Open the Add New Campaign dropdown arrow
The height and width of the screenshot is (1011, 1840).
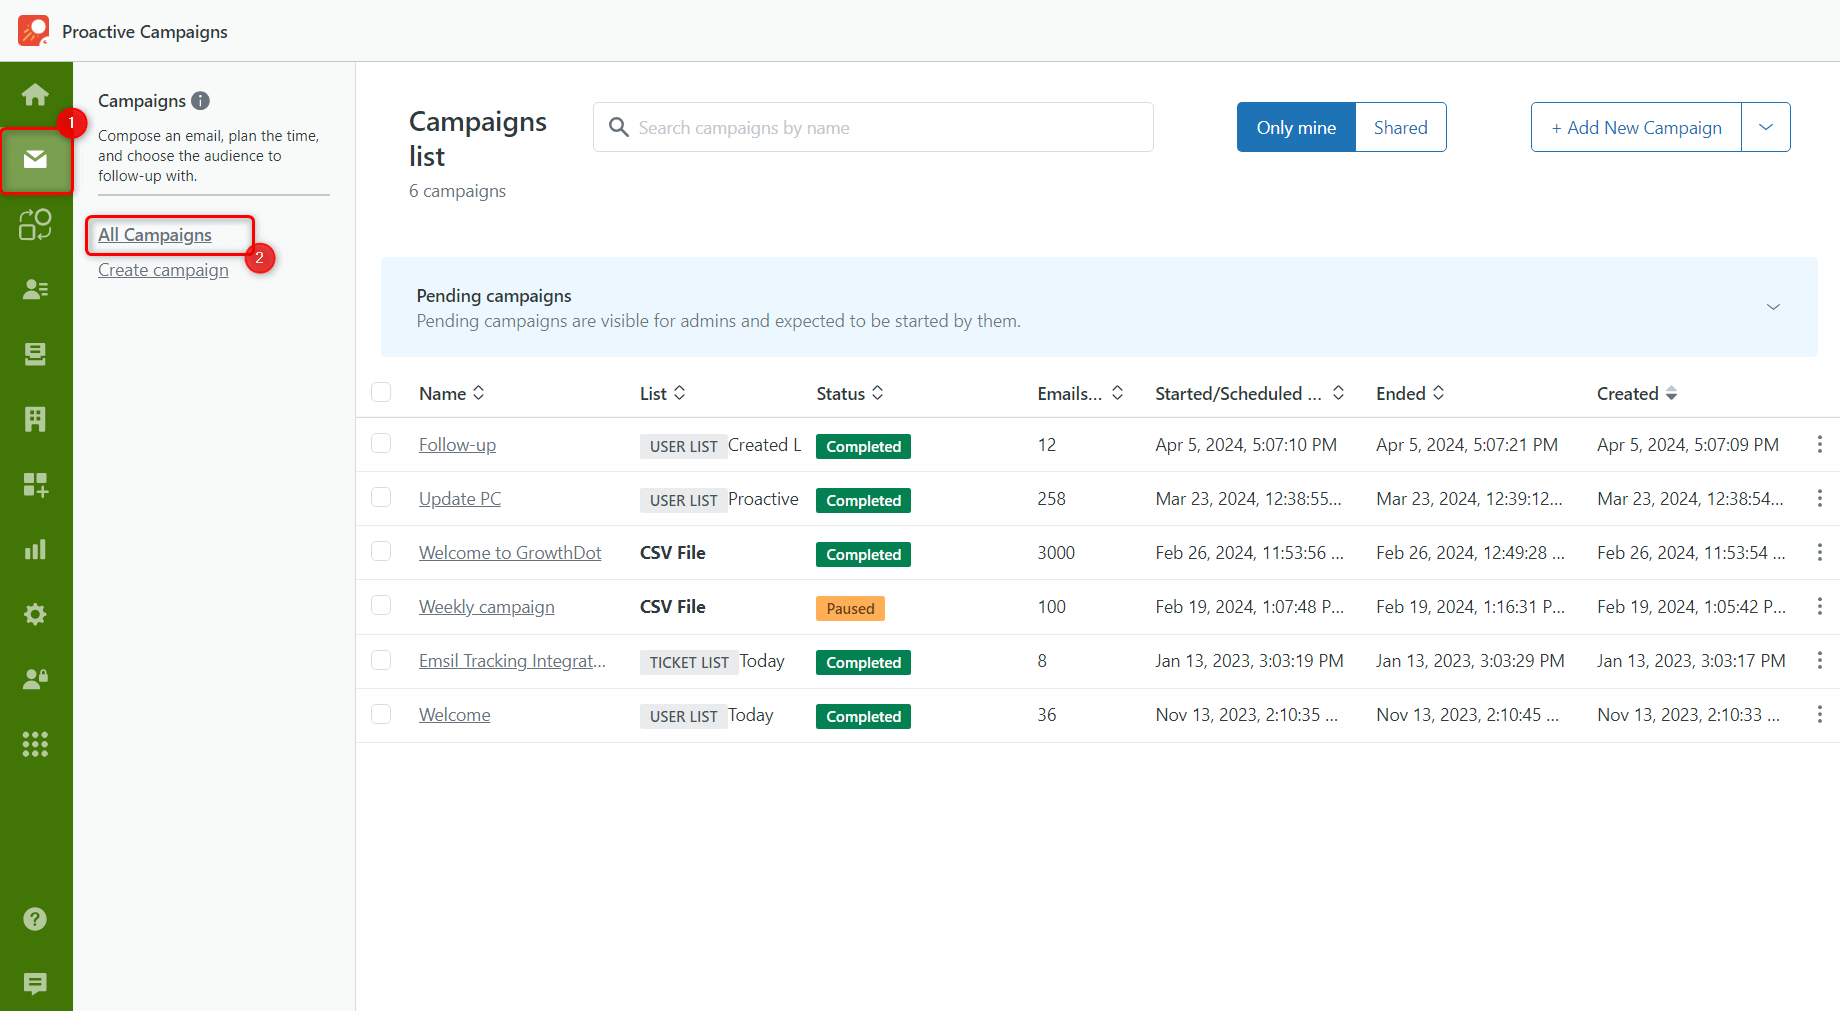(x=1766, y=127)
